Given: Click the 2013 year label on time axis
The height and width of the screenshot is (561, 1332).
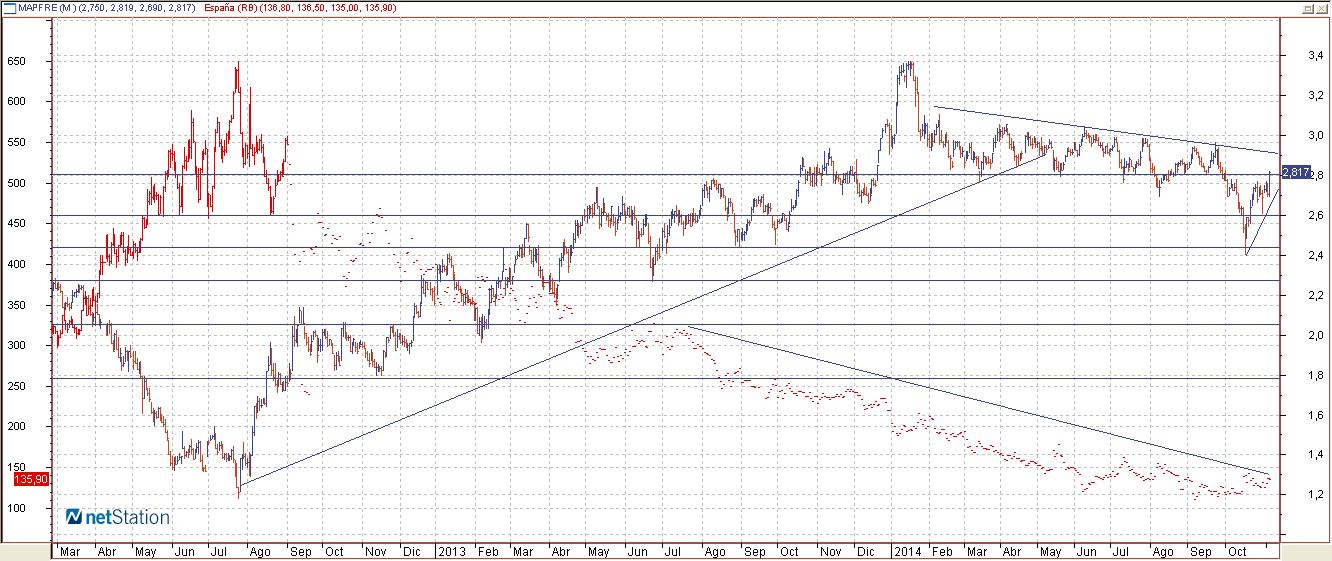Looking at the screenshot, I should coord(451,551).
